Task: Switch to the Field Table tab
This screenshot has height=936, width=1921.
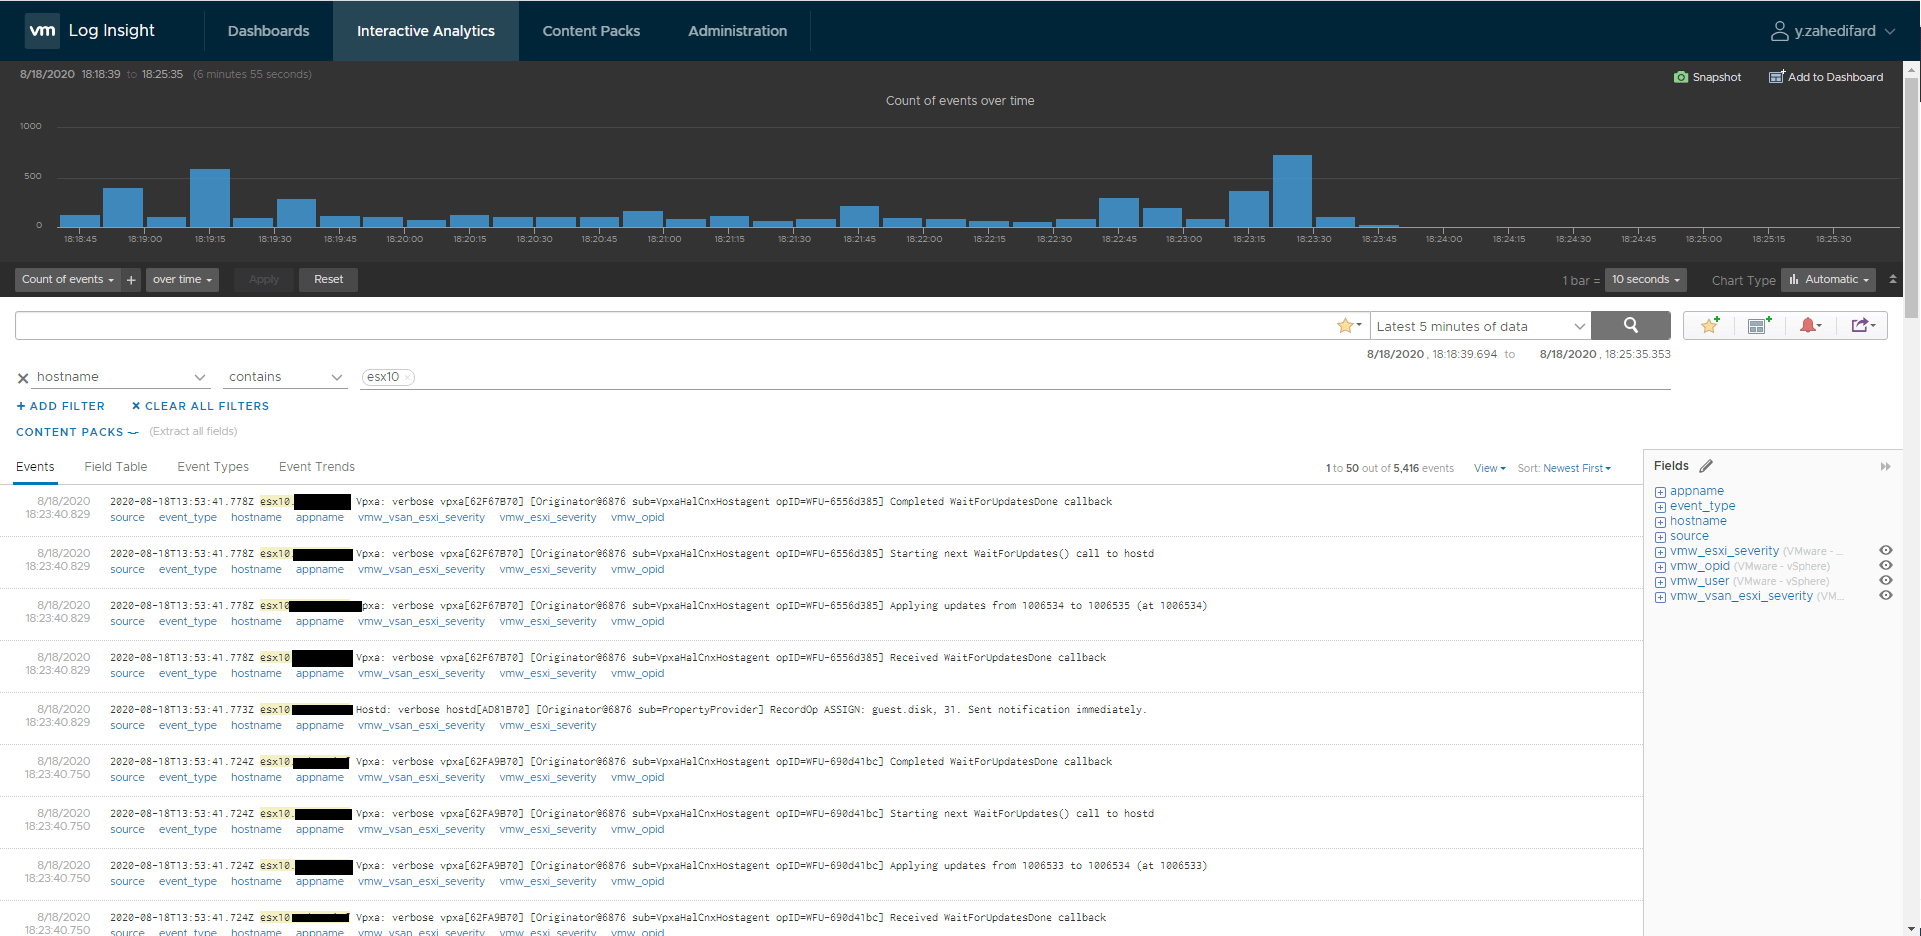Action: pyautogui.click(x=116, y=466)
